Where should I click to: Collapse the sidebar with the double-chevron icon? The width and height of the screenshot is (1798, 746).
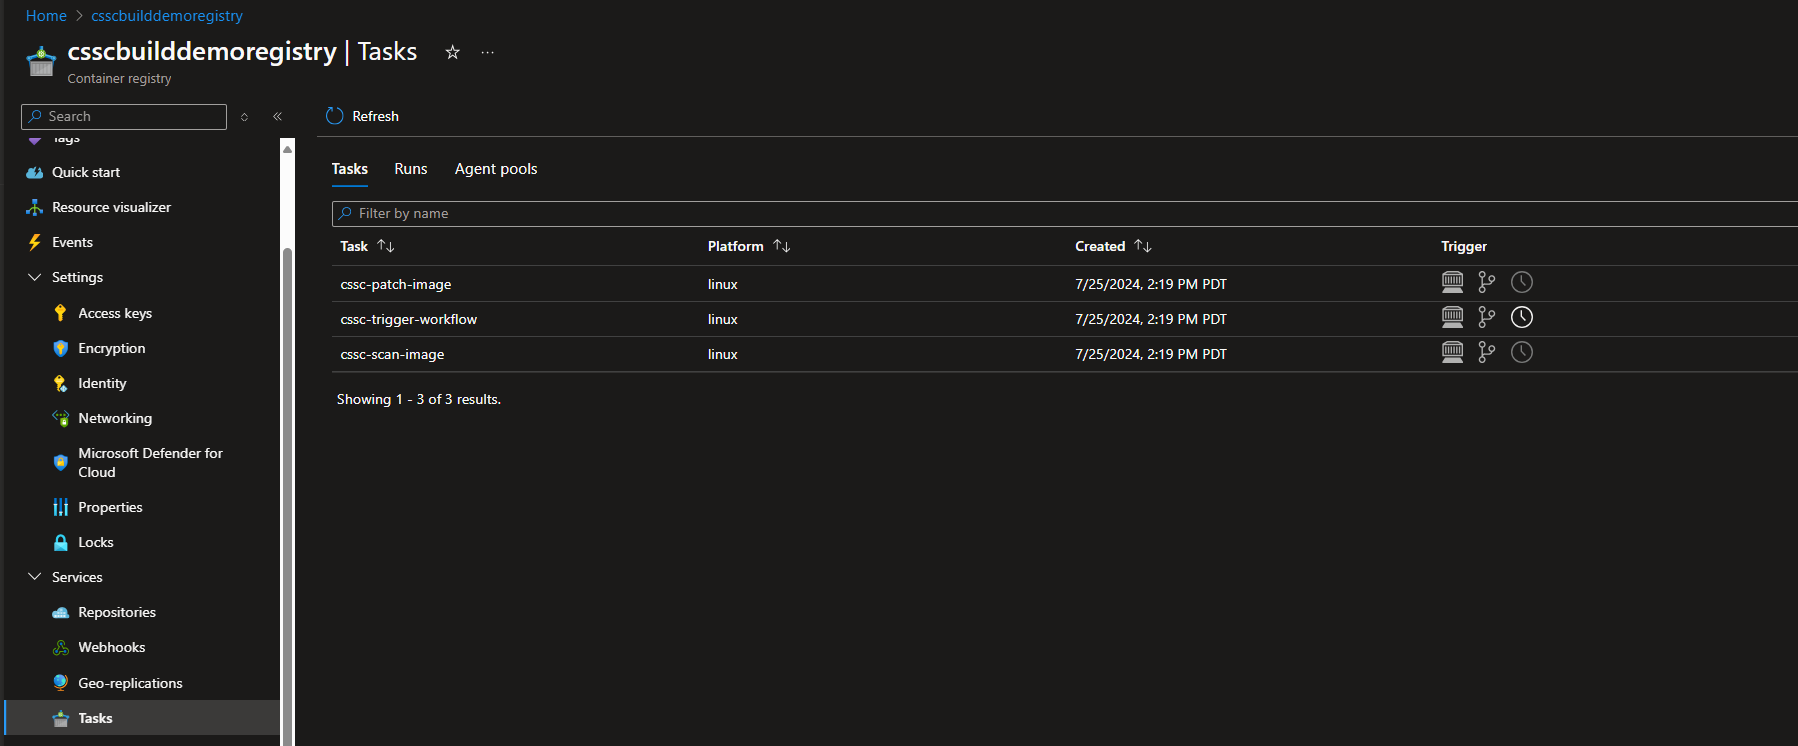(x=278, y=117)
